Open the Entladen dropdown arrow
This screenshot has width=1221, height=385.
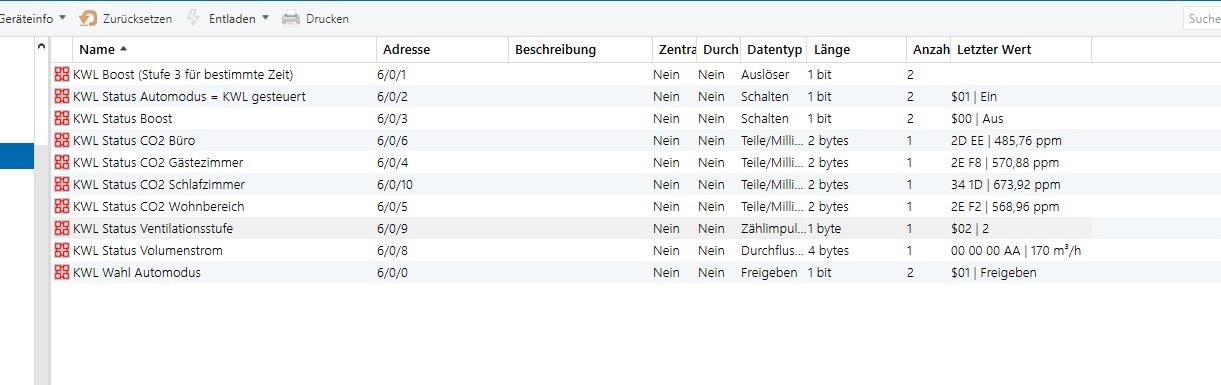(x=265, y=18)
